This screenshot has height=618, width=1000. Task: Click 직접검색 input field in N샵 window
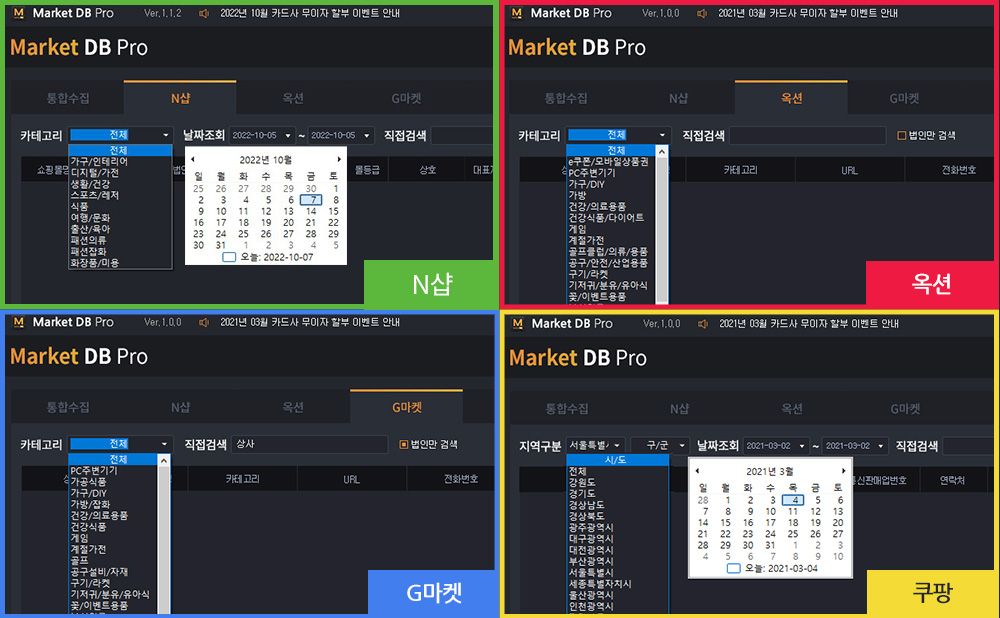coord(462,135)
